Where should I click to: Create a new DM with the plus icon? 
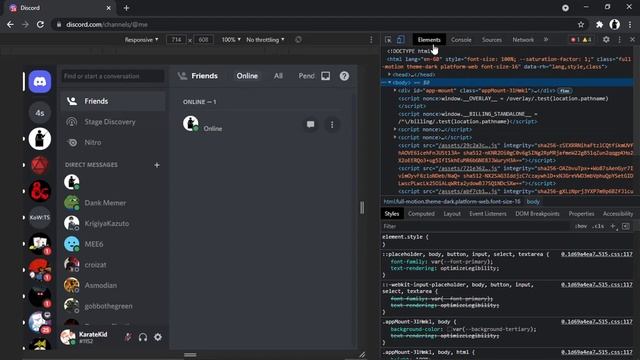coord(157,165)
